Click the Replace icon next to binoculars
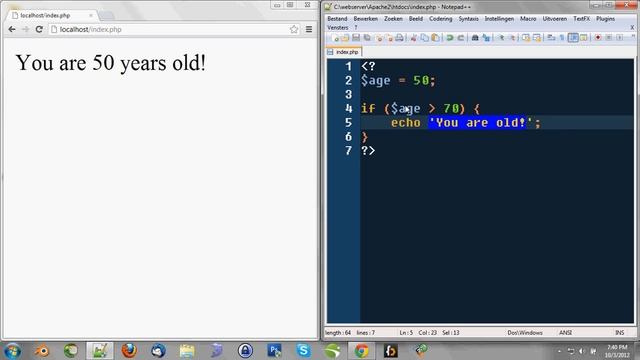640x360 pixels. 486,38
